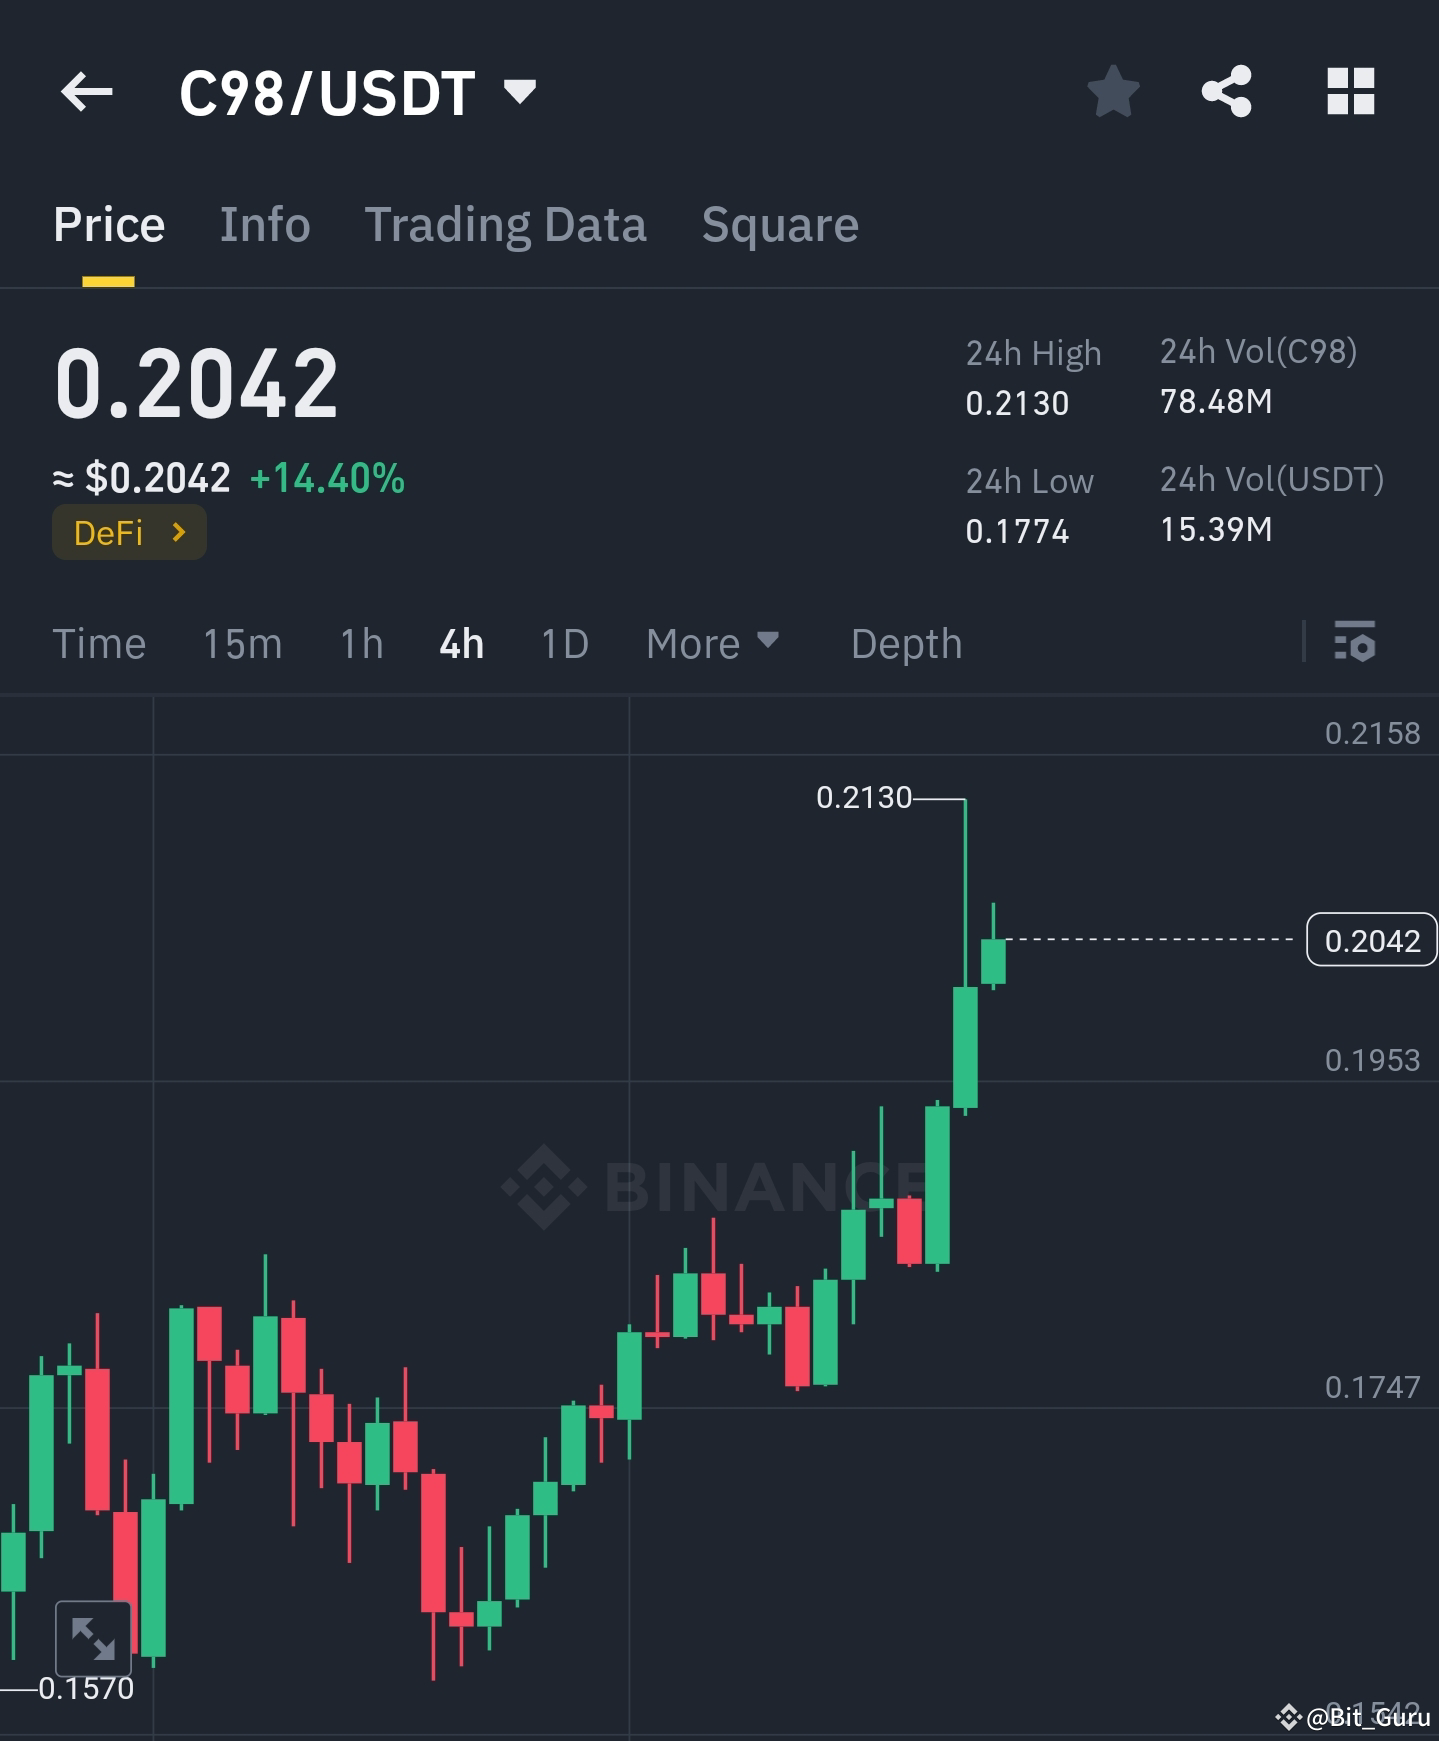Switch to the Trading Data tab

click(506, 224)
